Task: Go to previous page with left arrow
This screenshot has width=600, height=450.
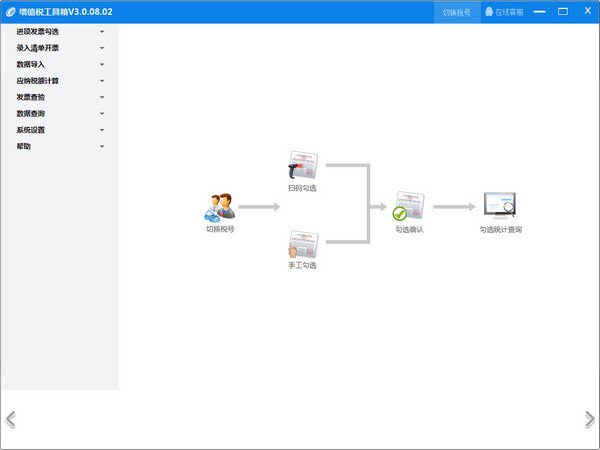Action: tap(10, 419)
